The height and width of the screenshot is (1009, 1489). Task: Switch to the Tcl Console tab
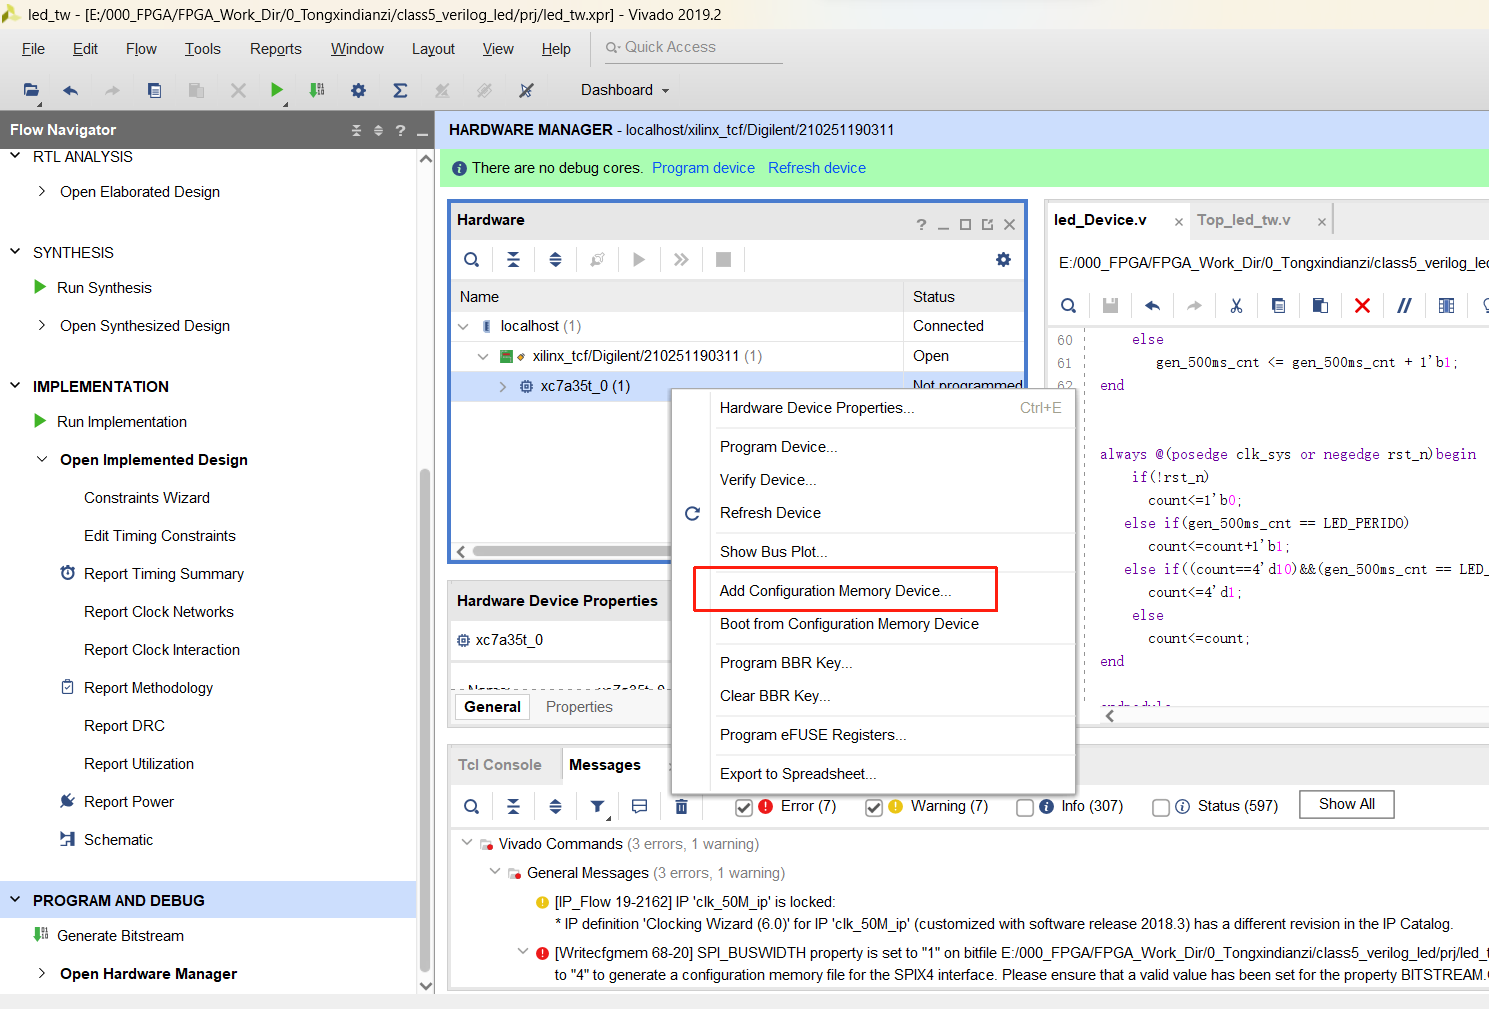[x=499, y=765]
